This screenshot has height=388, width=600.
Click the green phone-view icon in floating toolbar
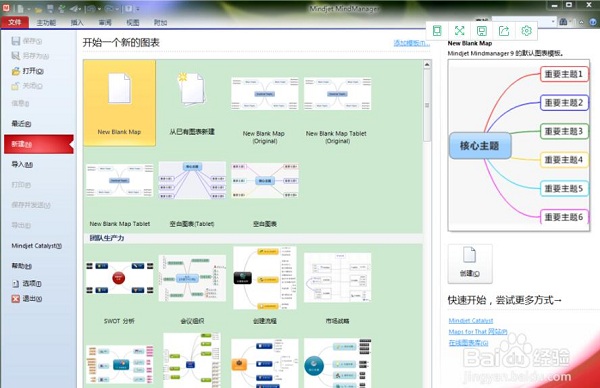(x=437, y=31)
